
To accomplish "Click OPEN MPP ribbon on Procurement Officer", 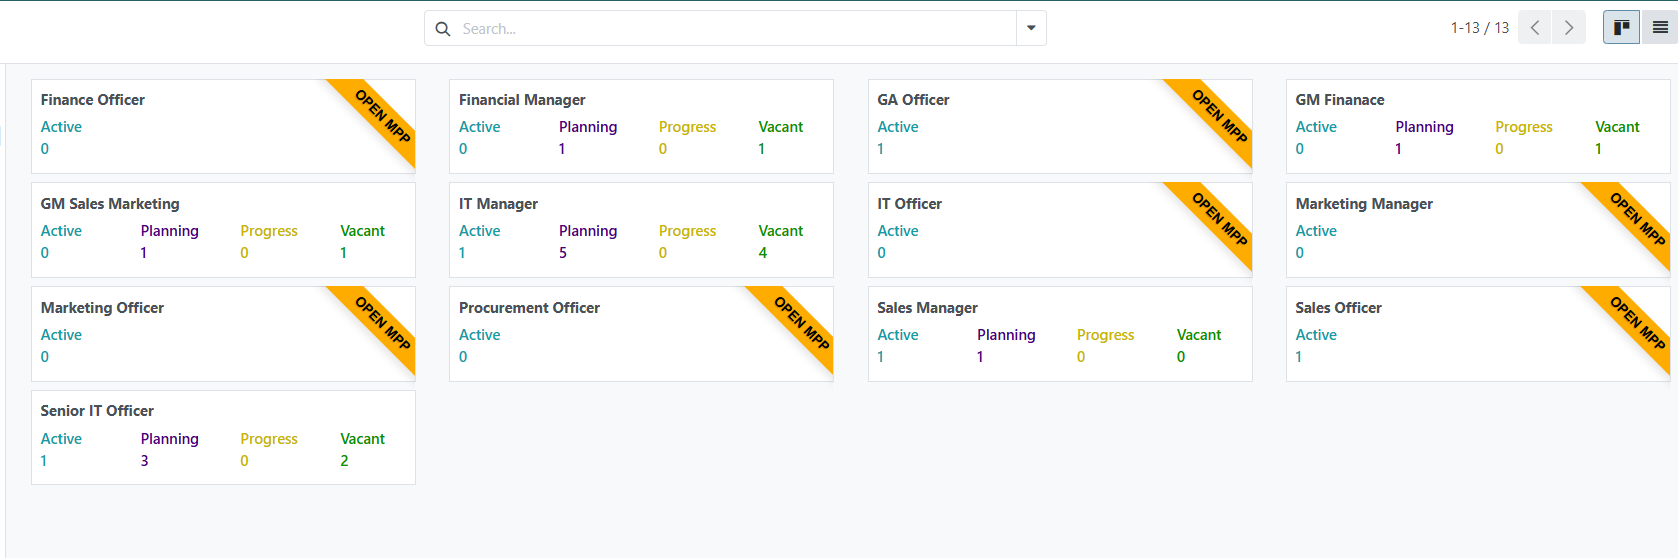I will coord(802,324).
